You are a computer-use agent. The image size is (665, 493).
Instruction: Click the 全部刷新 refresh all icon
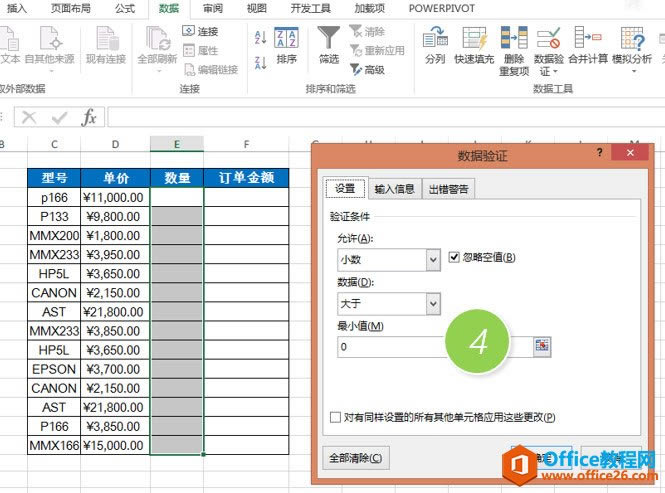(x=157, y=38)
